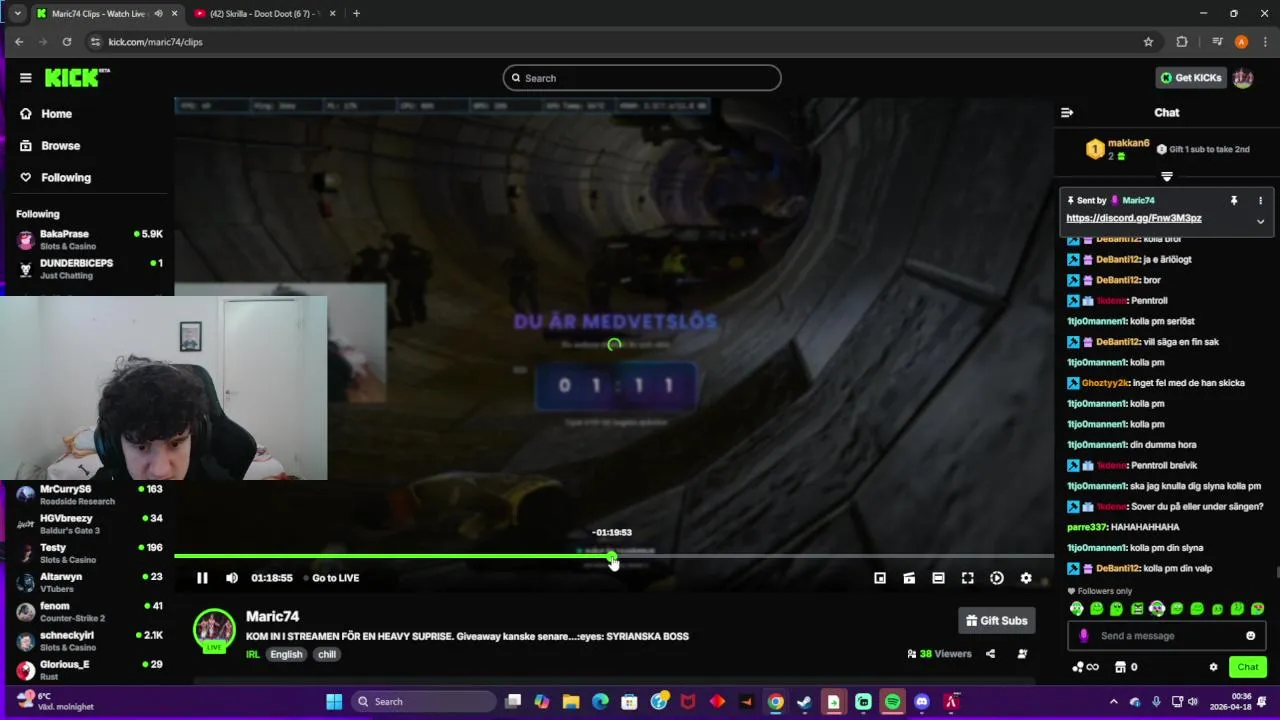Click the 38 Viewers count
This screenshot has width=1280, height=720.
[x=939, y=654]
